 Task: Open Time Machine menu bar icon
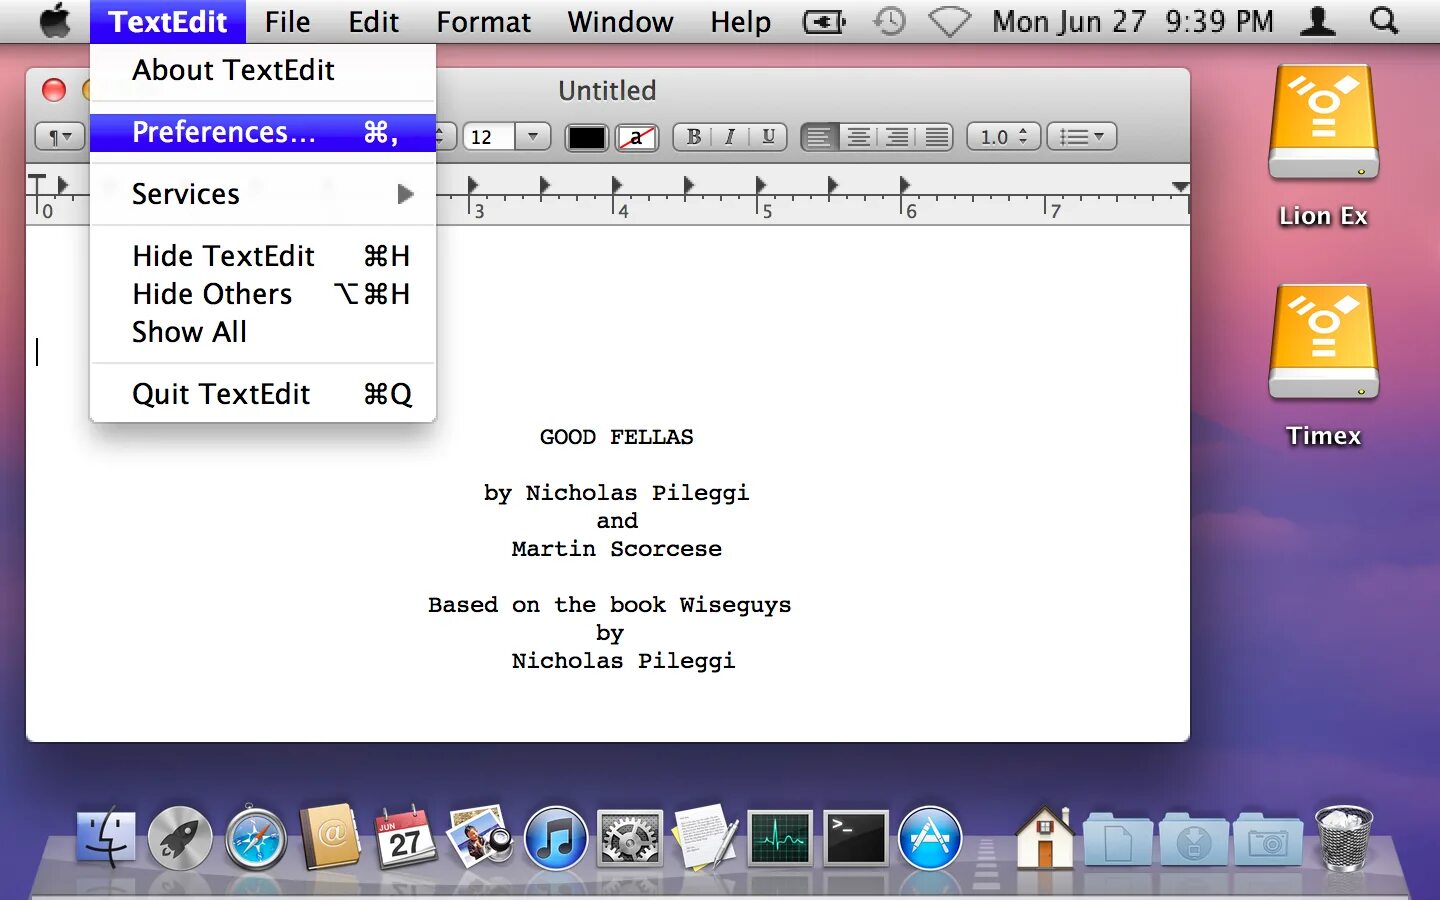pos(889,21)
